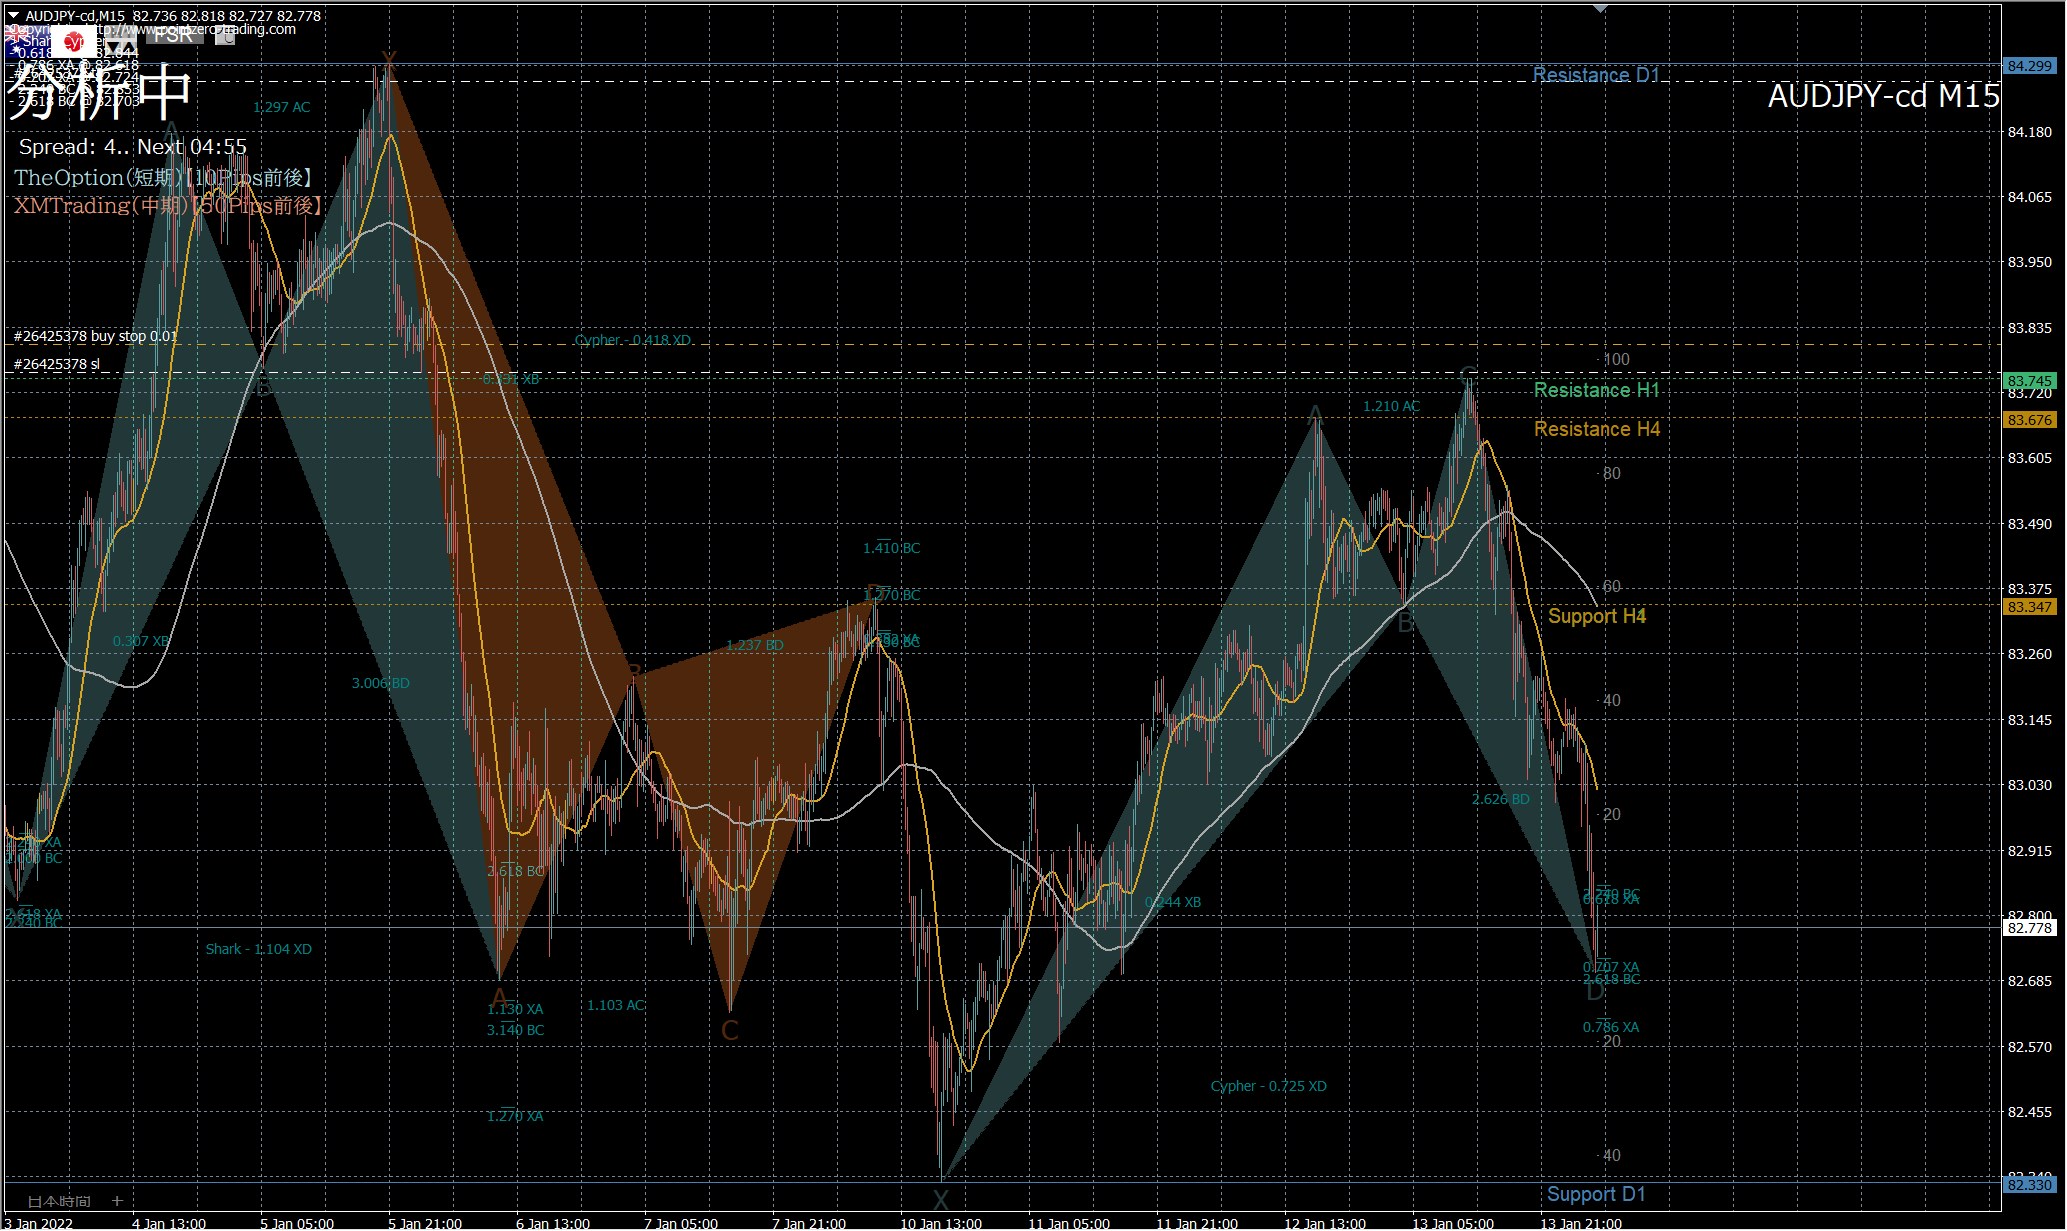This screenshot has width=2067, height=1231.
Task: Select the buy stop order #26425378 line label
Action: tap(95, 337)
